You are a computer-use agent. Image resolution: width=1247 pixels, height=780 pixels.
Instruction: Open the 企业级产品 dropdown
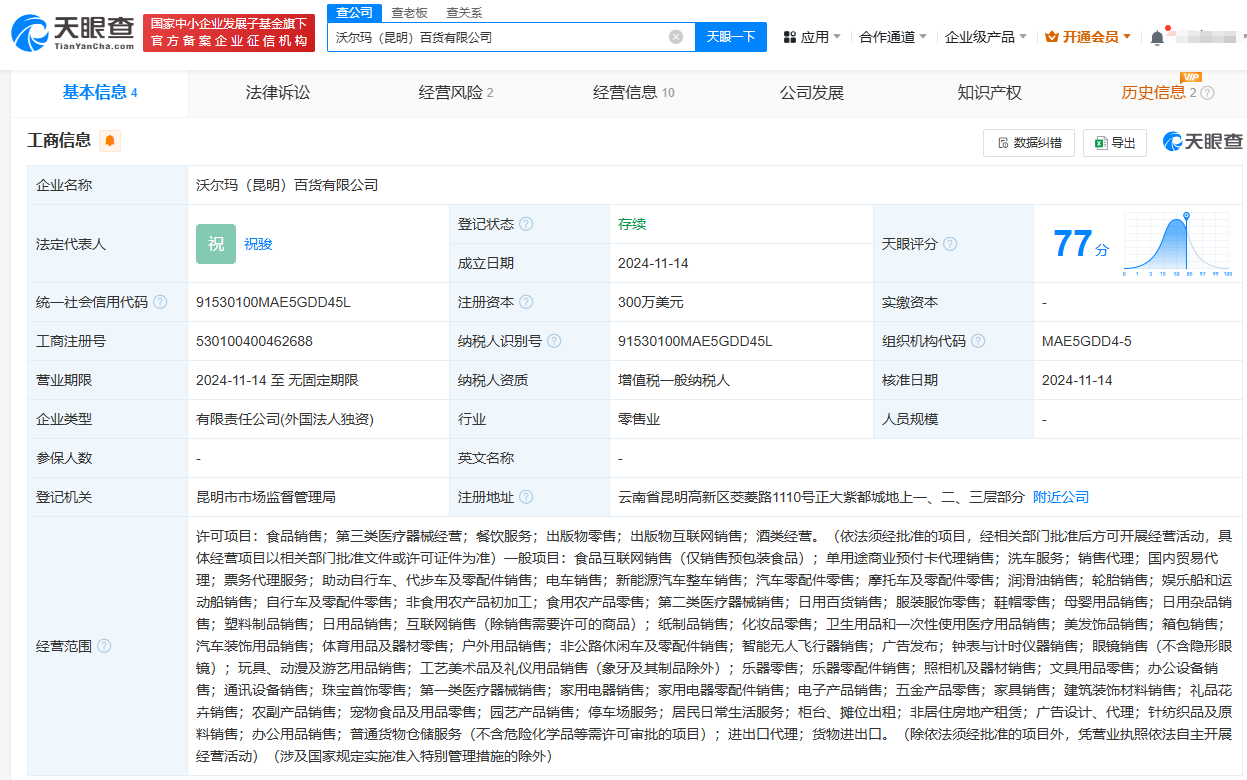click(986, 37)
